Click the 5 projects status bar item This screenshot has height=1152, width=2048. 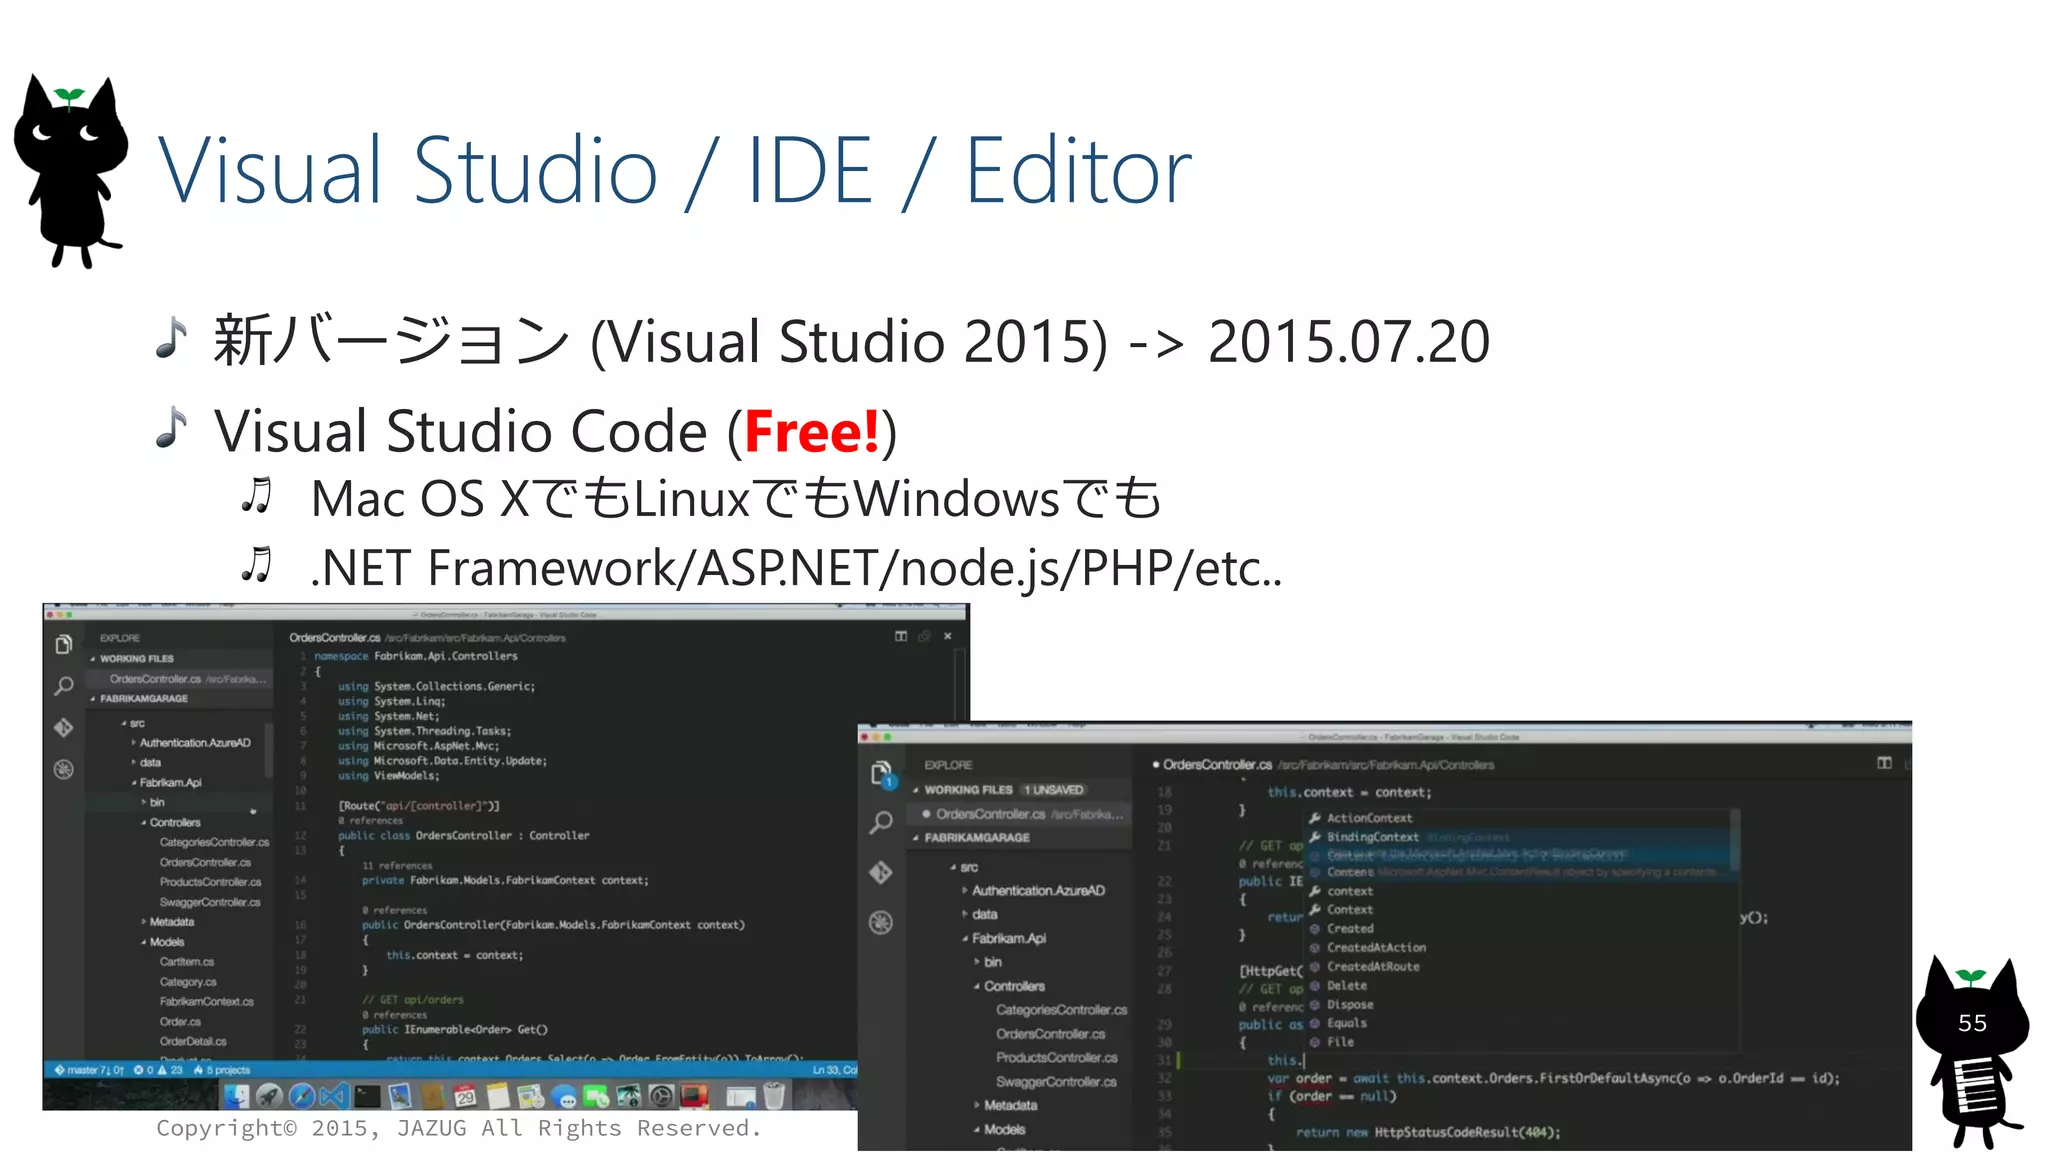click(x=222, y=1070)
